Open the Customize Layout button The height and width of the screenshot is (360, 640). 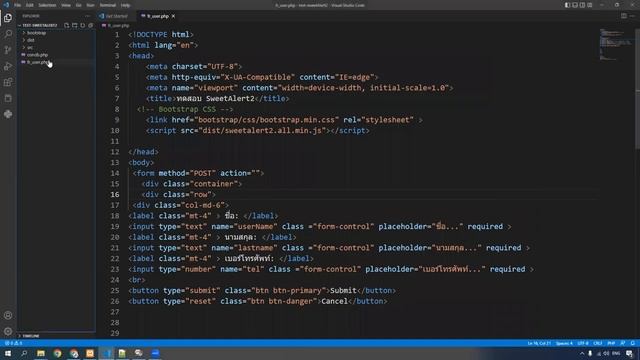pos(590,5)
